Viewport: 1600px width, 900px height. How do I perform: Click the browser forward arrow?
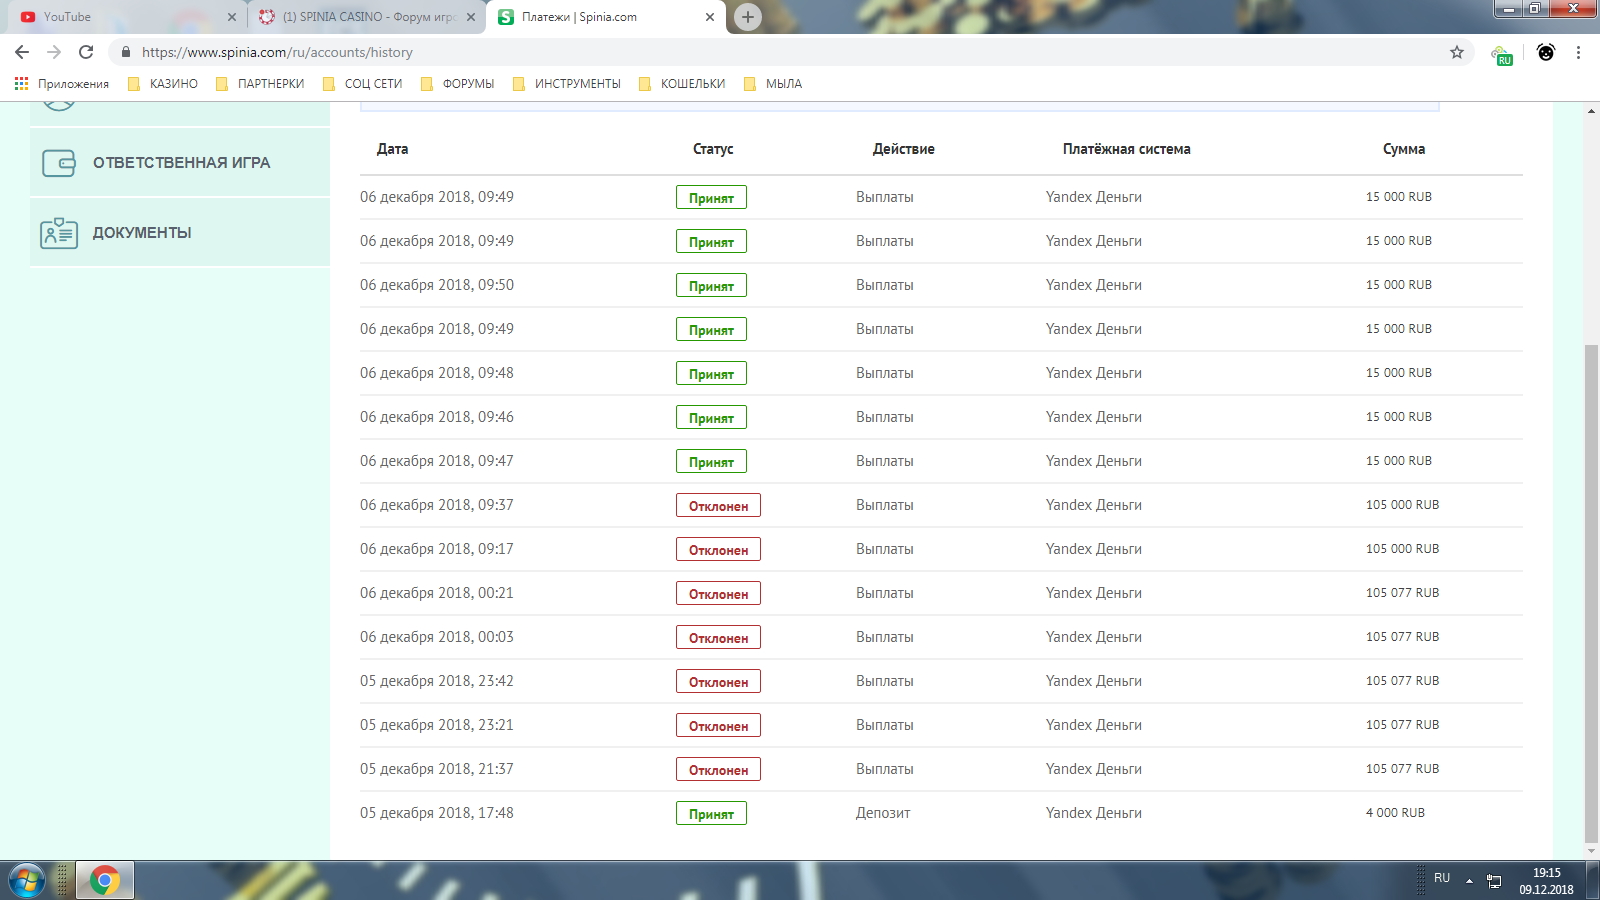[54, 52]
